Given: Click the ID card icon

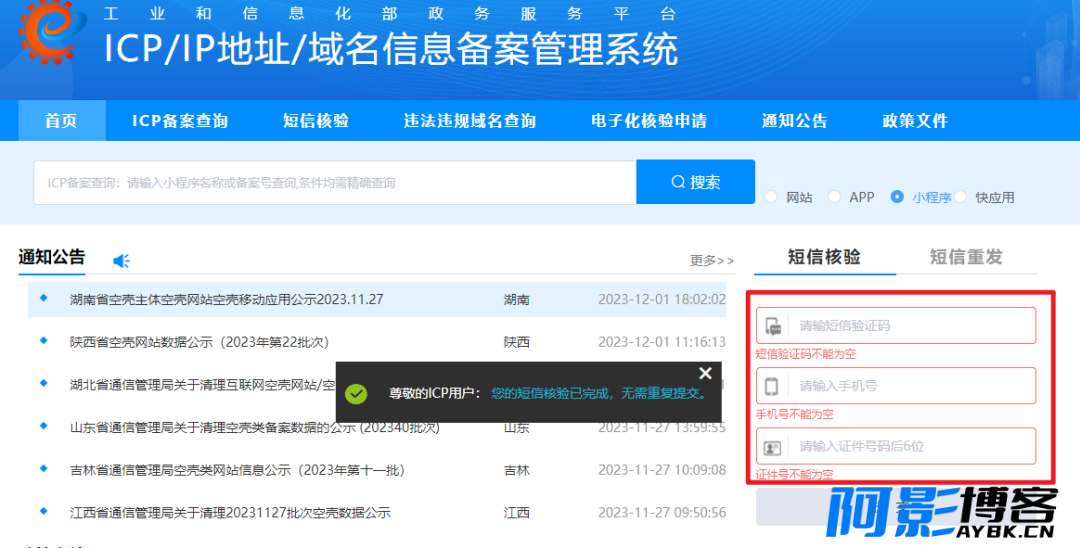Looking at the screenshot, I should coord(773,447).
